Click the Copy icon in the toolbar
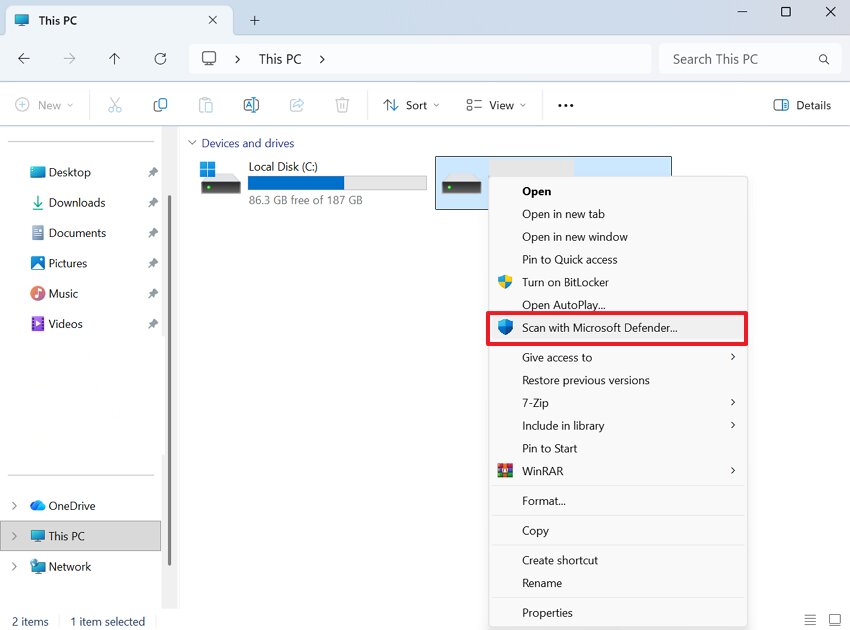 (160, 104)
